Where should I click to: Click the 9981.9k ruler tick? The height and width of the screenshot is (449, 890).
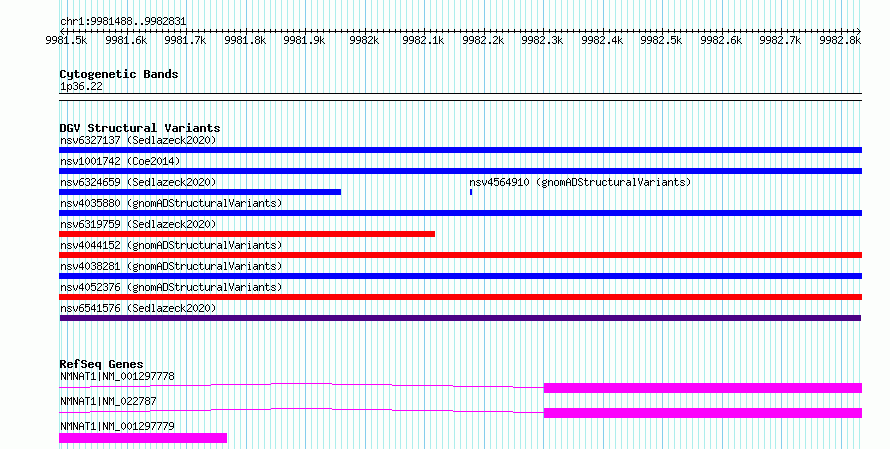(x=304, y=40)
